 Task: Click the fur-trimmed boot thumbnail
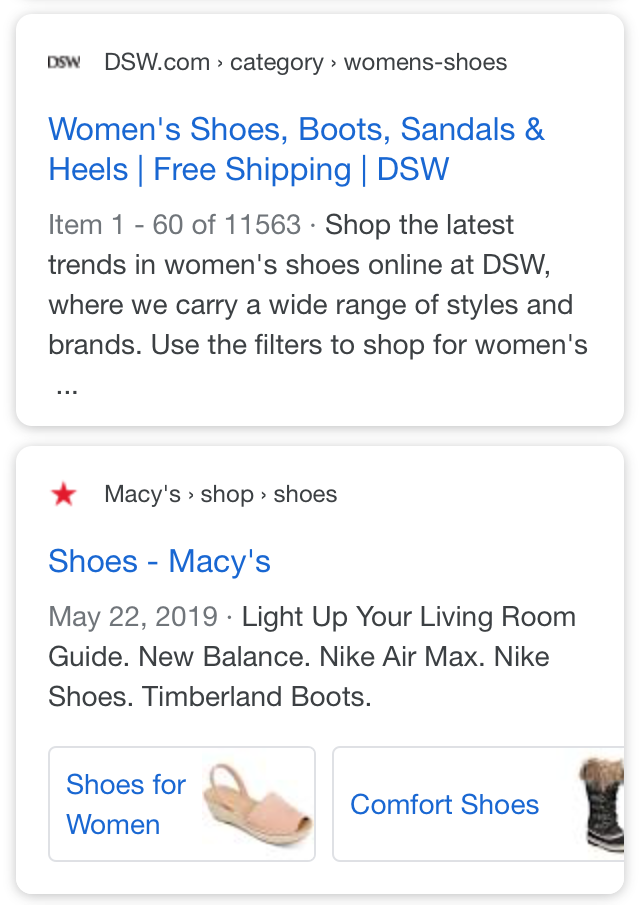[602, 805]
